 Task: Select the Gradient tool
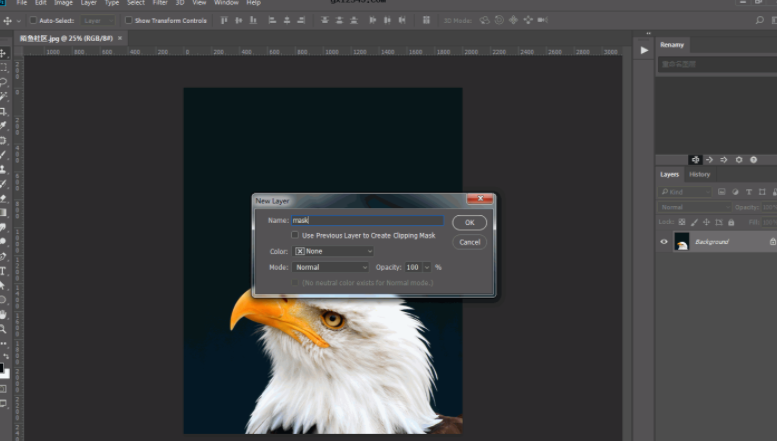point(3,213)
